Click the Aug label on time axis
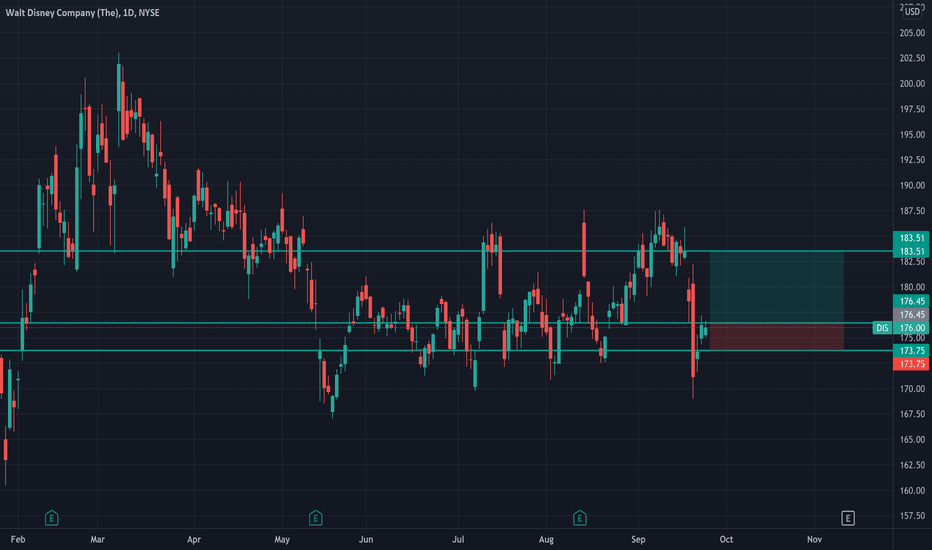The height and width of the screenshot is (550, 932). tap(546, 539)
